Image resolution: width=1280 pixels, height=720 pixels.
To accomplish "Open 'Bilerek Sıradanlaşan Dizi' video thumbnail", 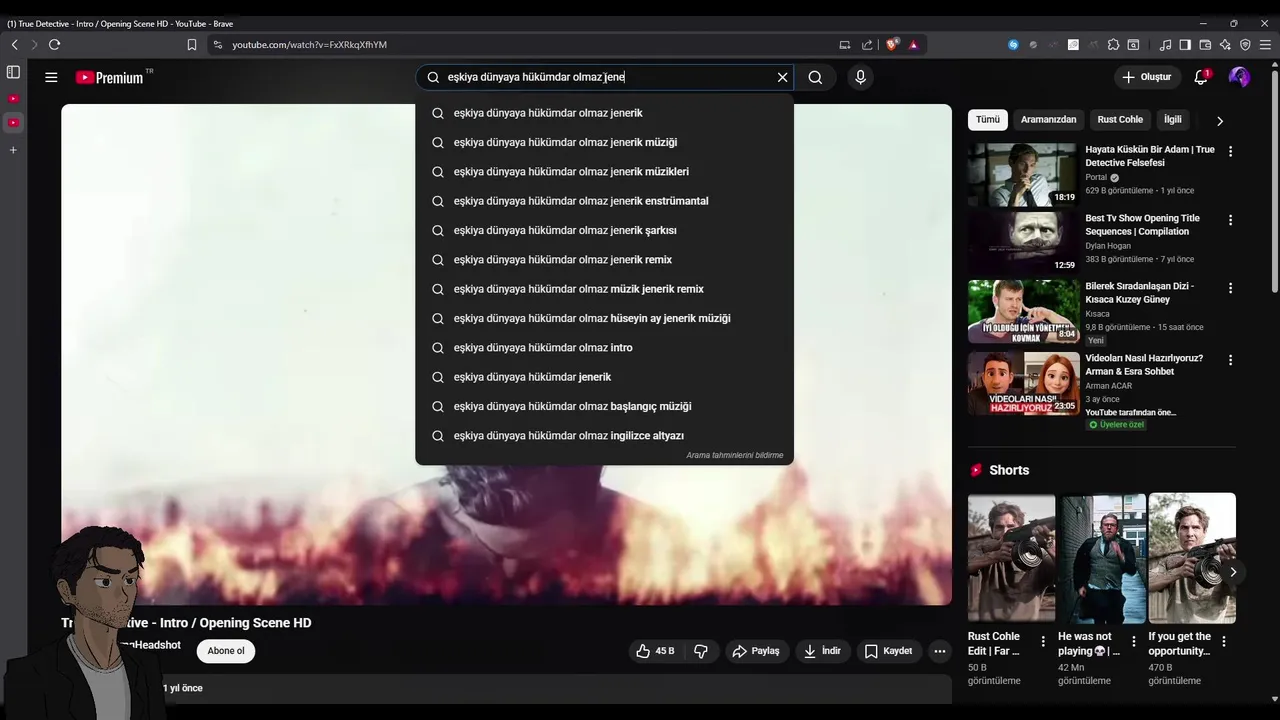I will 1023,311.
